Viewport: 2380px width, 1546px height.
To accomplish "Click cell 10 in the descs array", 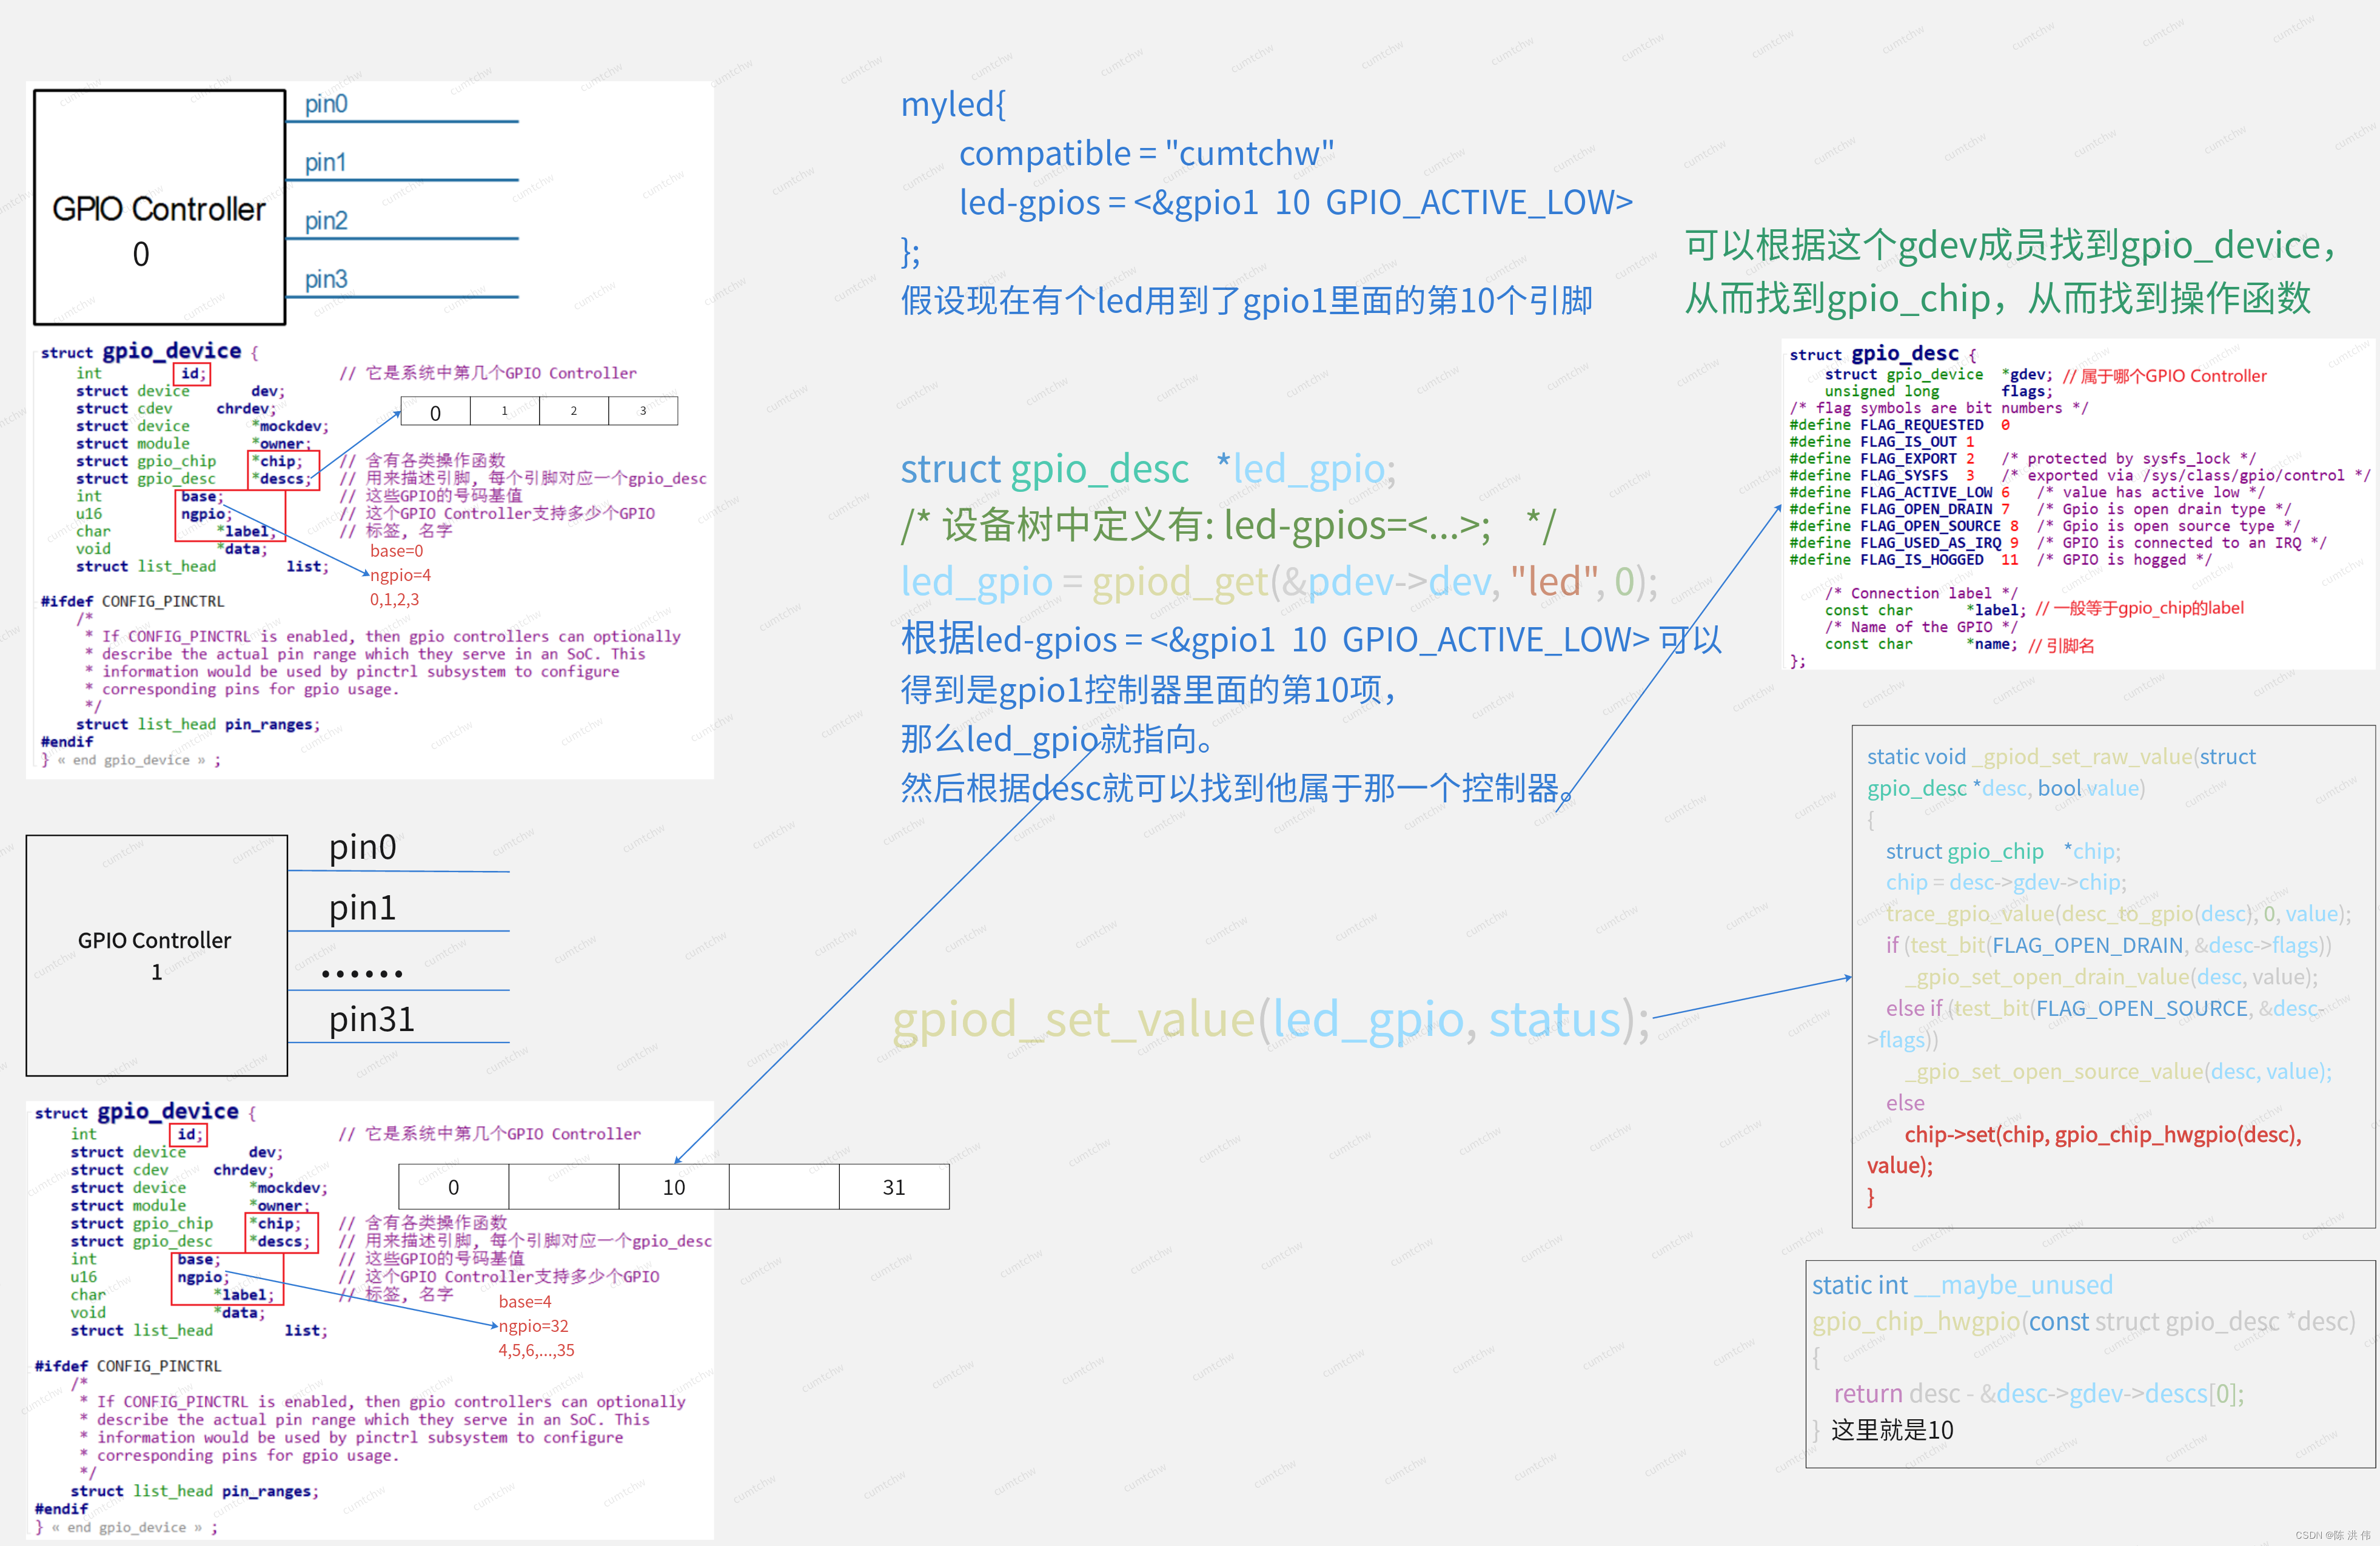I will click(x=673, y=1187).
